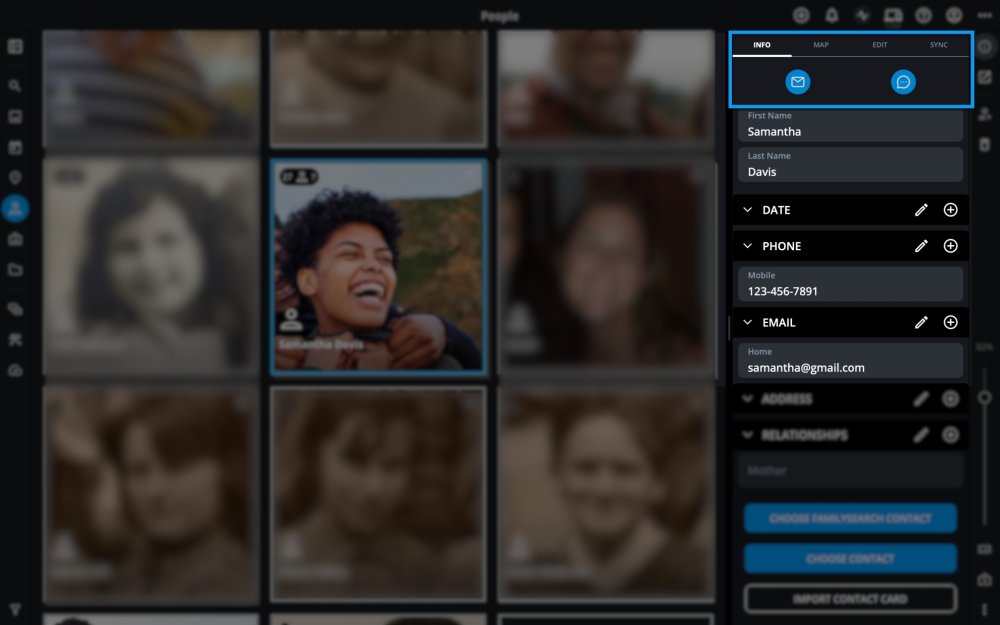Click the add plus icon in top bar
1000x625 pixels.
801,15
